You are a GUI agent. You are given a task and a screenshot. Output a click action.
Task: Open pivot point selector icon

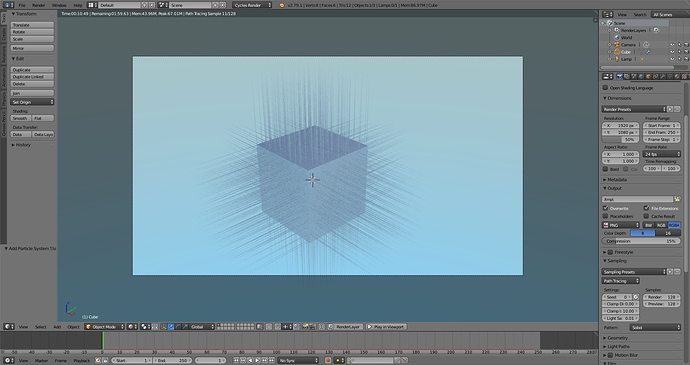pos(145,327)
